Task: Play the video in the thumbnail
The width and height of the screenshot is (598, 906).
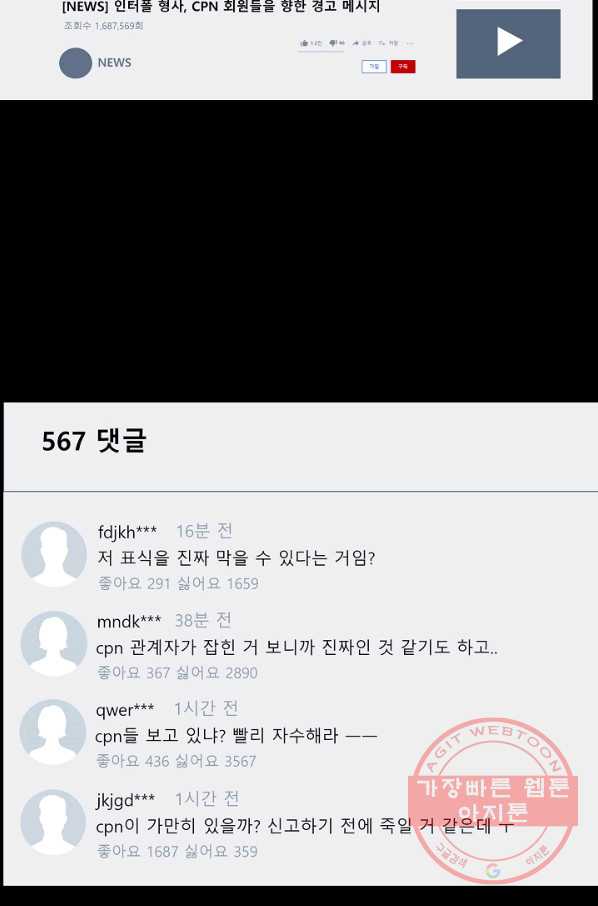Action: pos(508,43)
